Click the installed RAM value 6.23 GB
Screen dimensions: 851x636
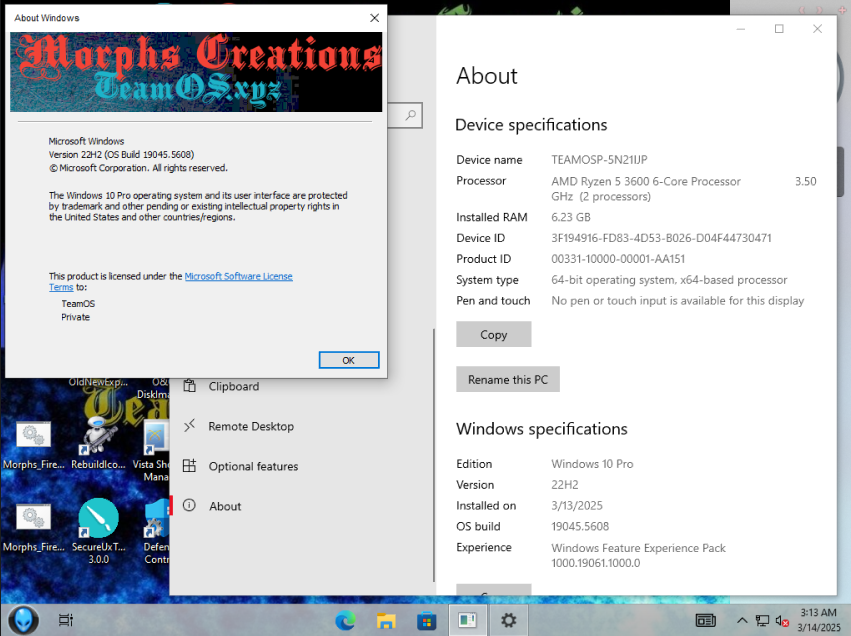point(571,217)
